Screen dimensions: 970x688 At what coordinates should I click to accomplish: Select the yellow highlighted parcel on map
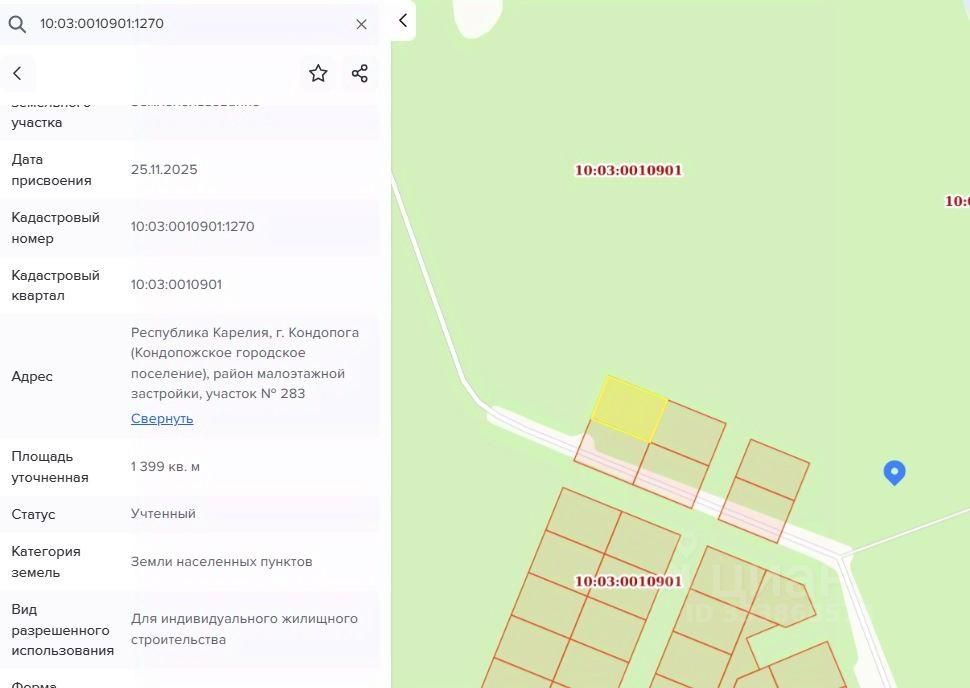(x=630, y=409)
